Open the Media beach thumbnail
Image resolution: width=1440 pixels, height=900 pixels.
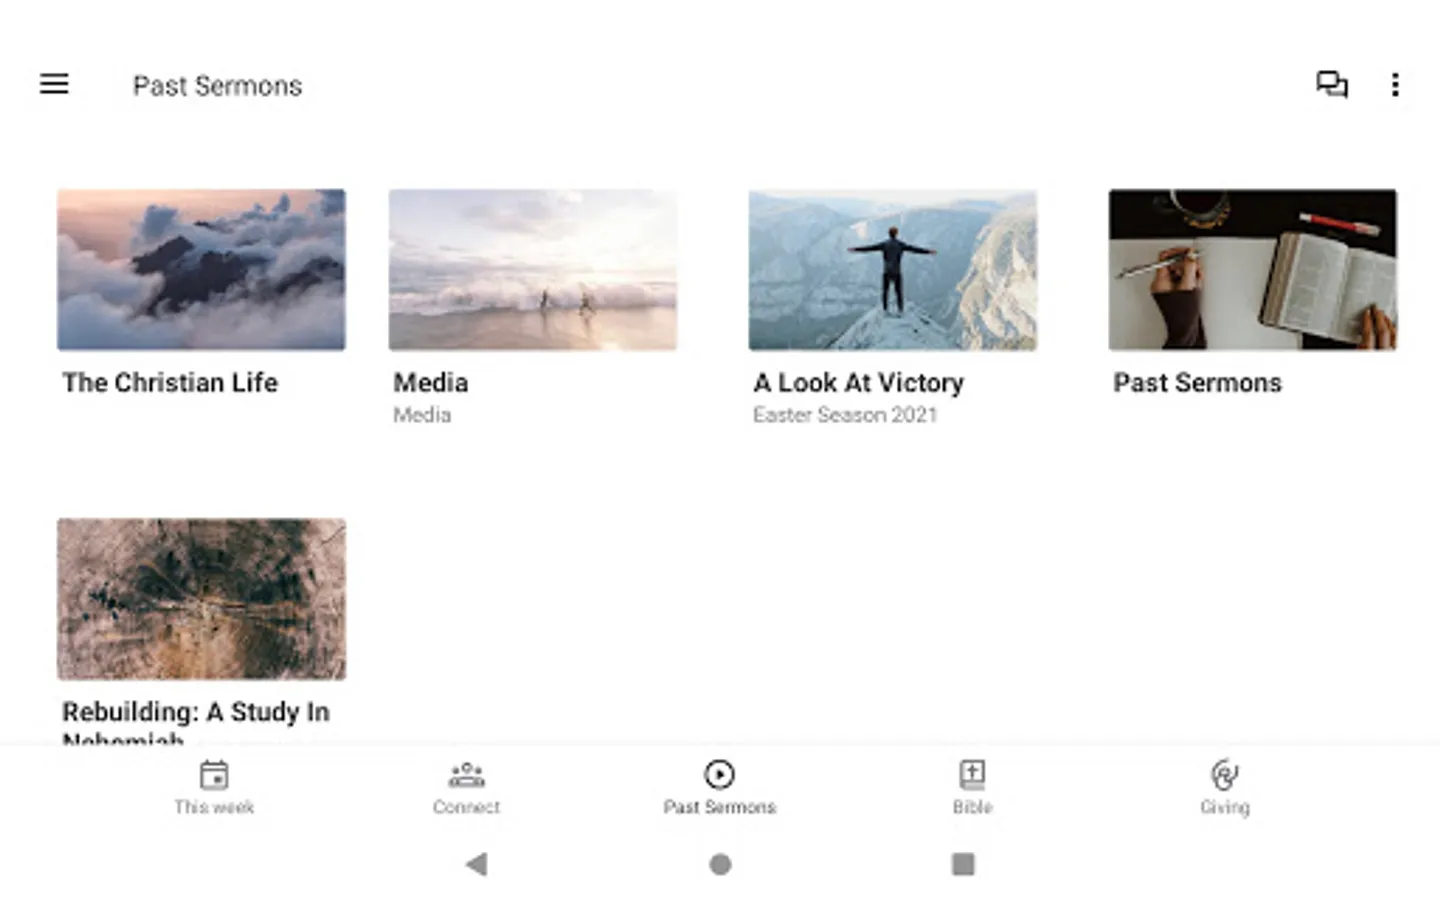533,270
